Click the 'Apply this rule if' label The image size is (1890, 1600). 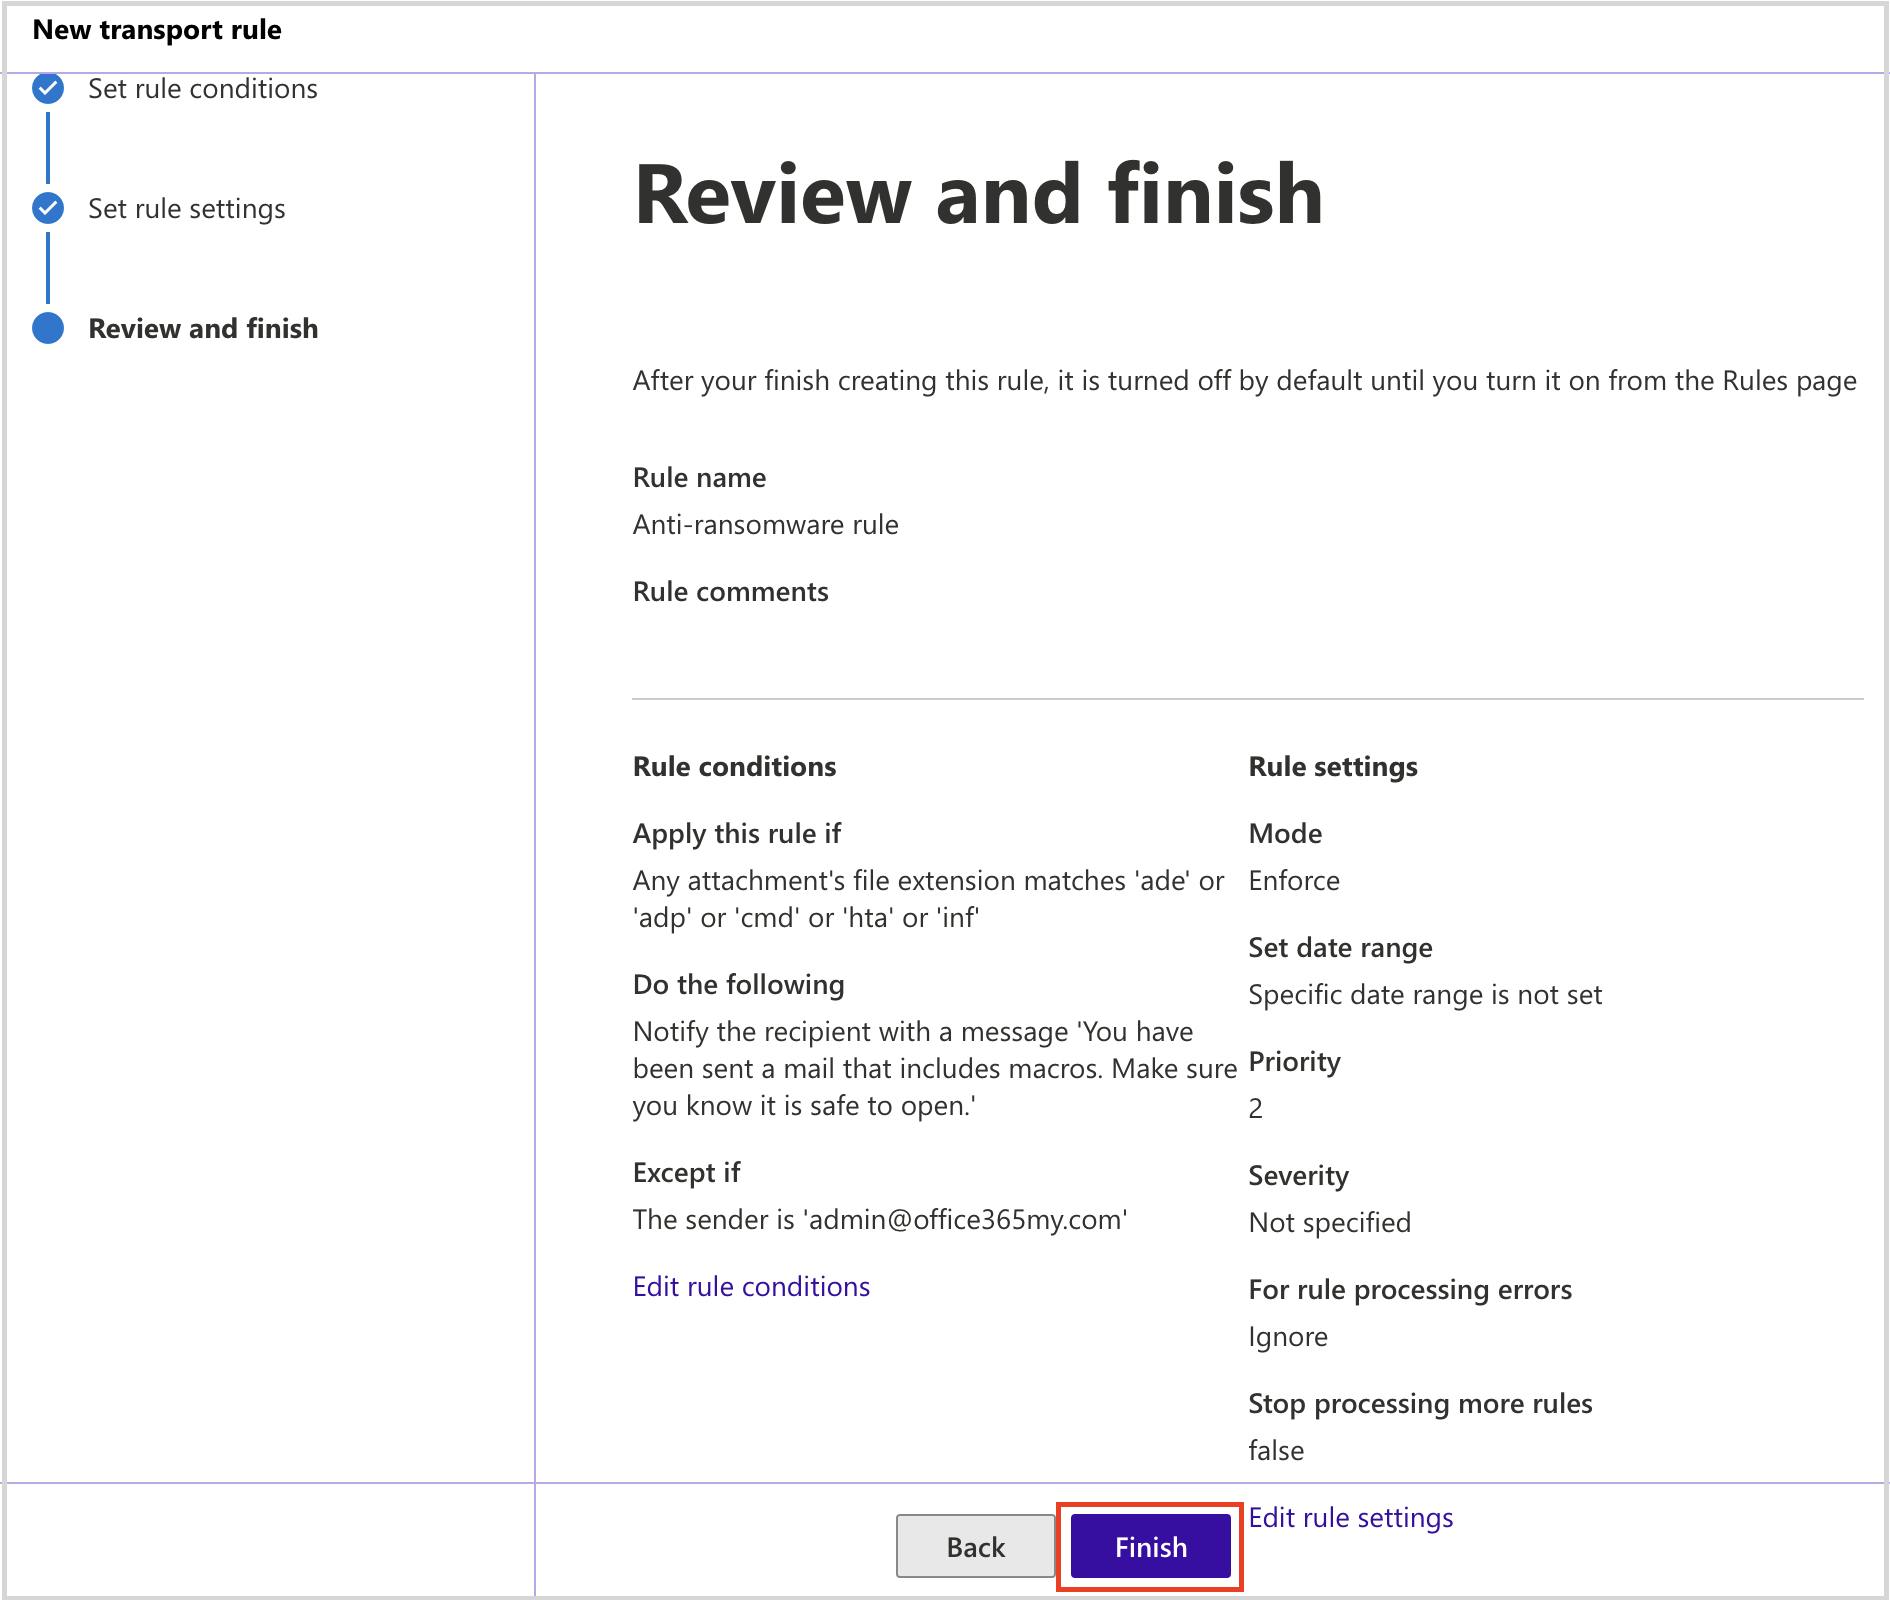click(x=737, y=834)
